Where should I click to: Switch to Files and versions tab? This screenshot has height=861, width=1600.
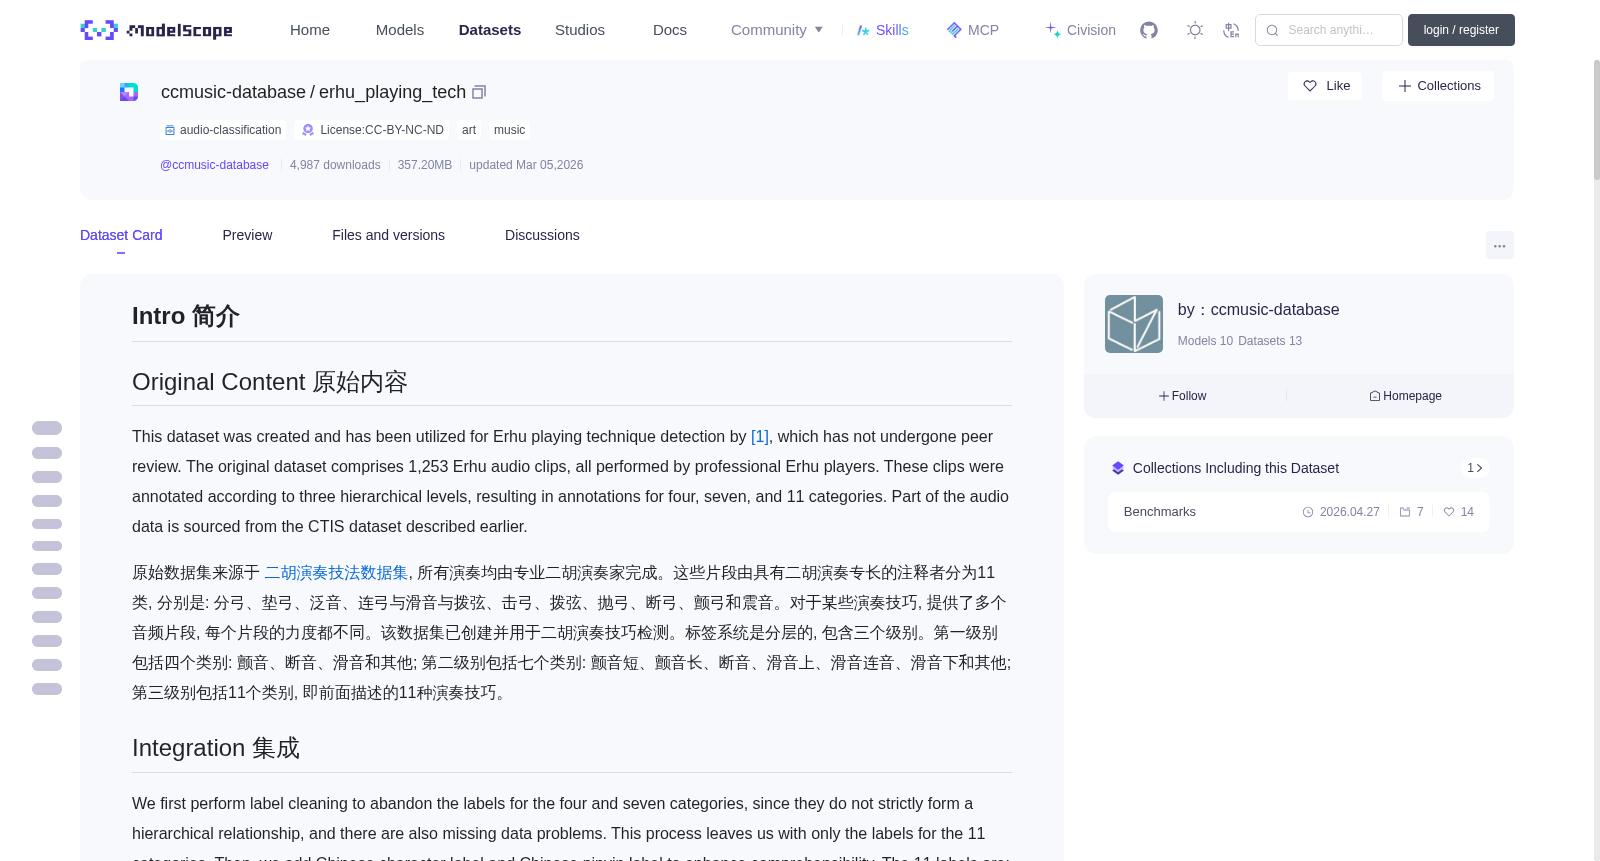click(x=388, y=235)
